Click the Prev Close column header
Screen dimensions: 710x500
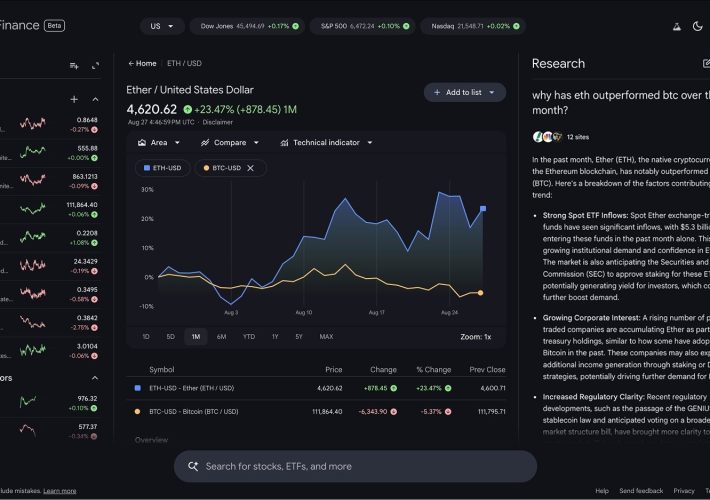[x=487, y=370]
